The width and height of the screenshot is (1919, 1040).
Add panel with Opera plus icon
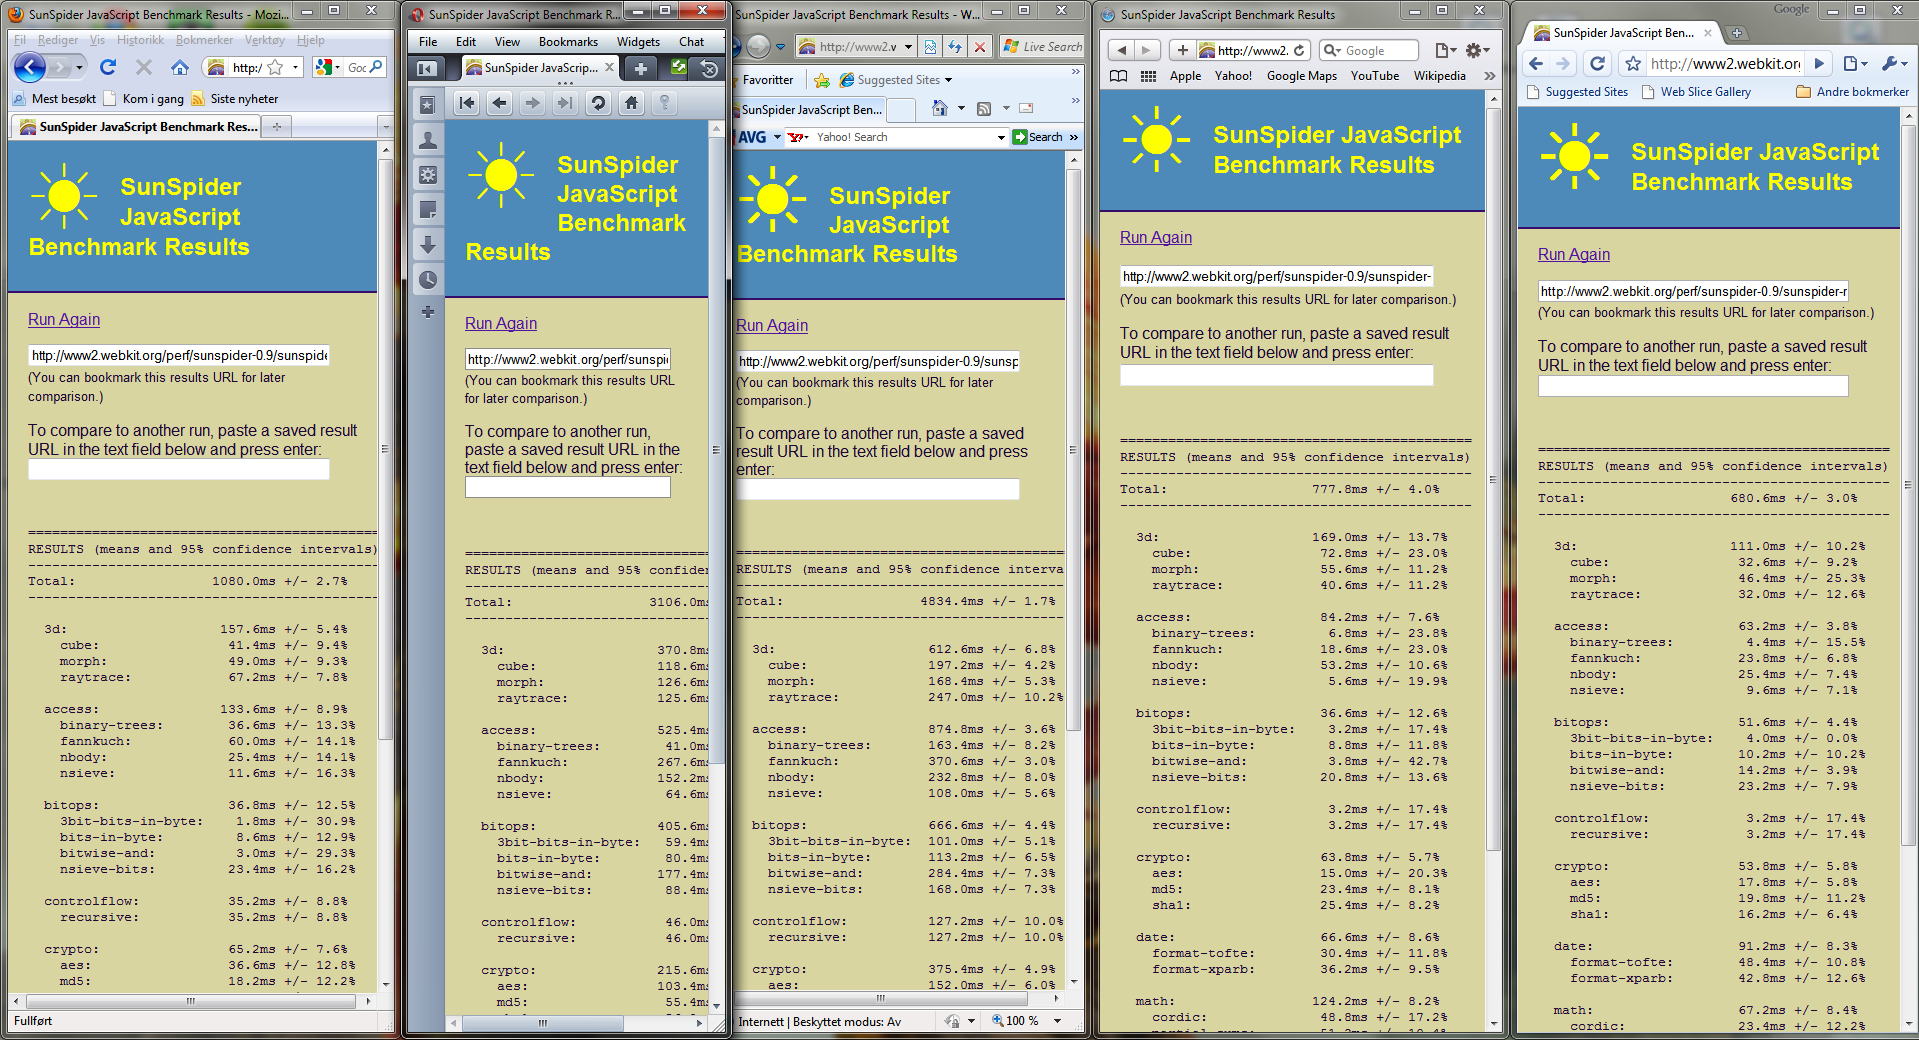(428, 313)
